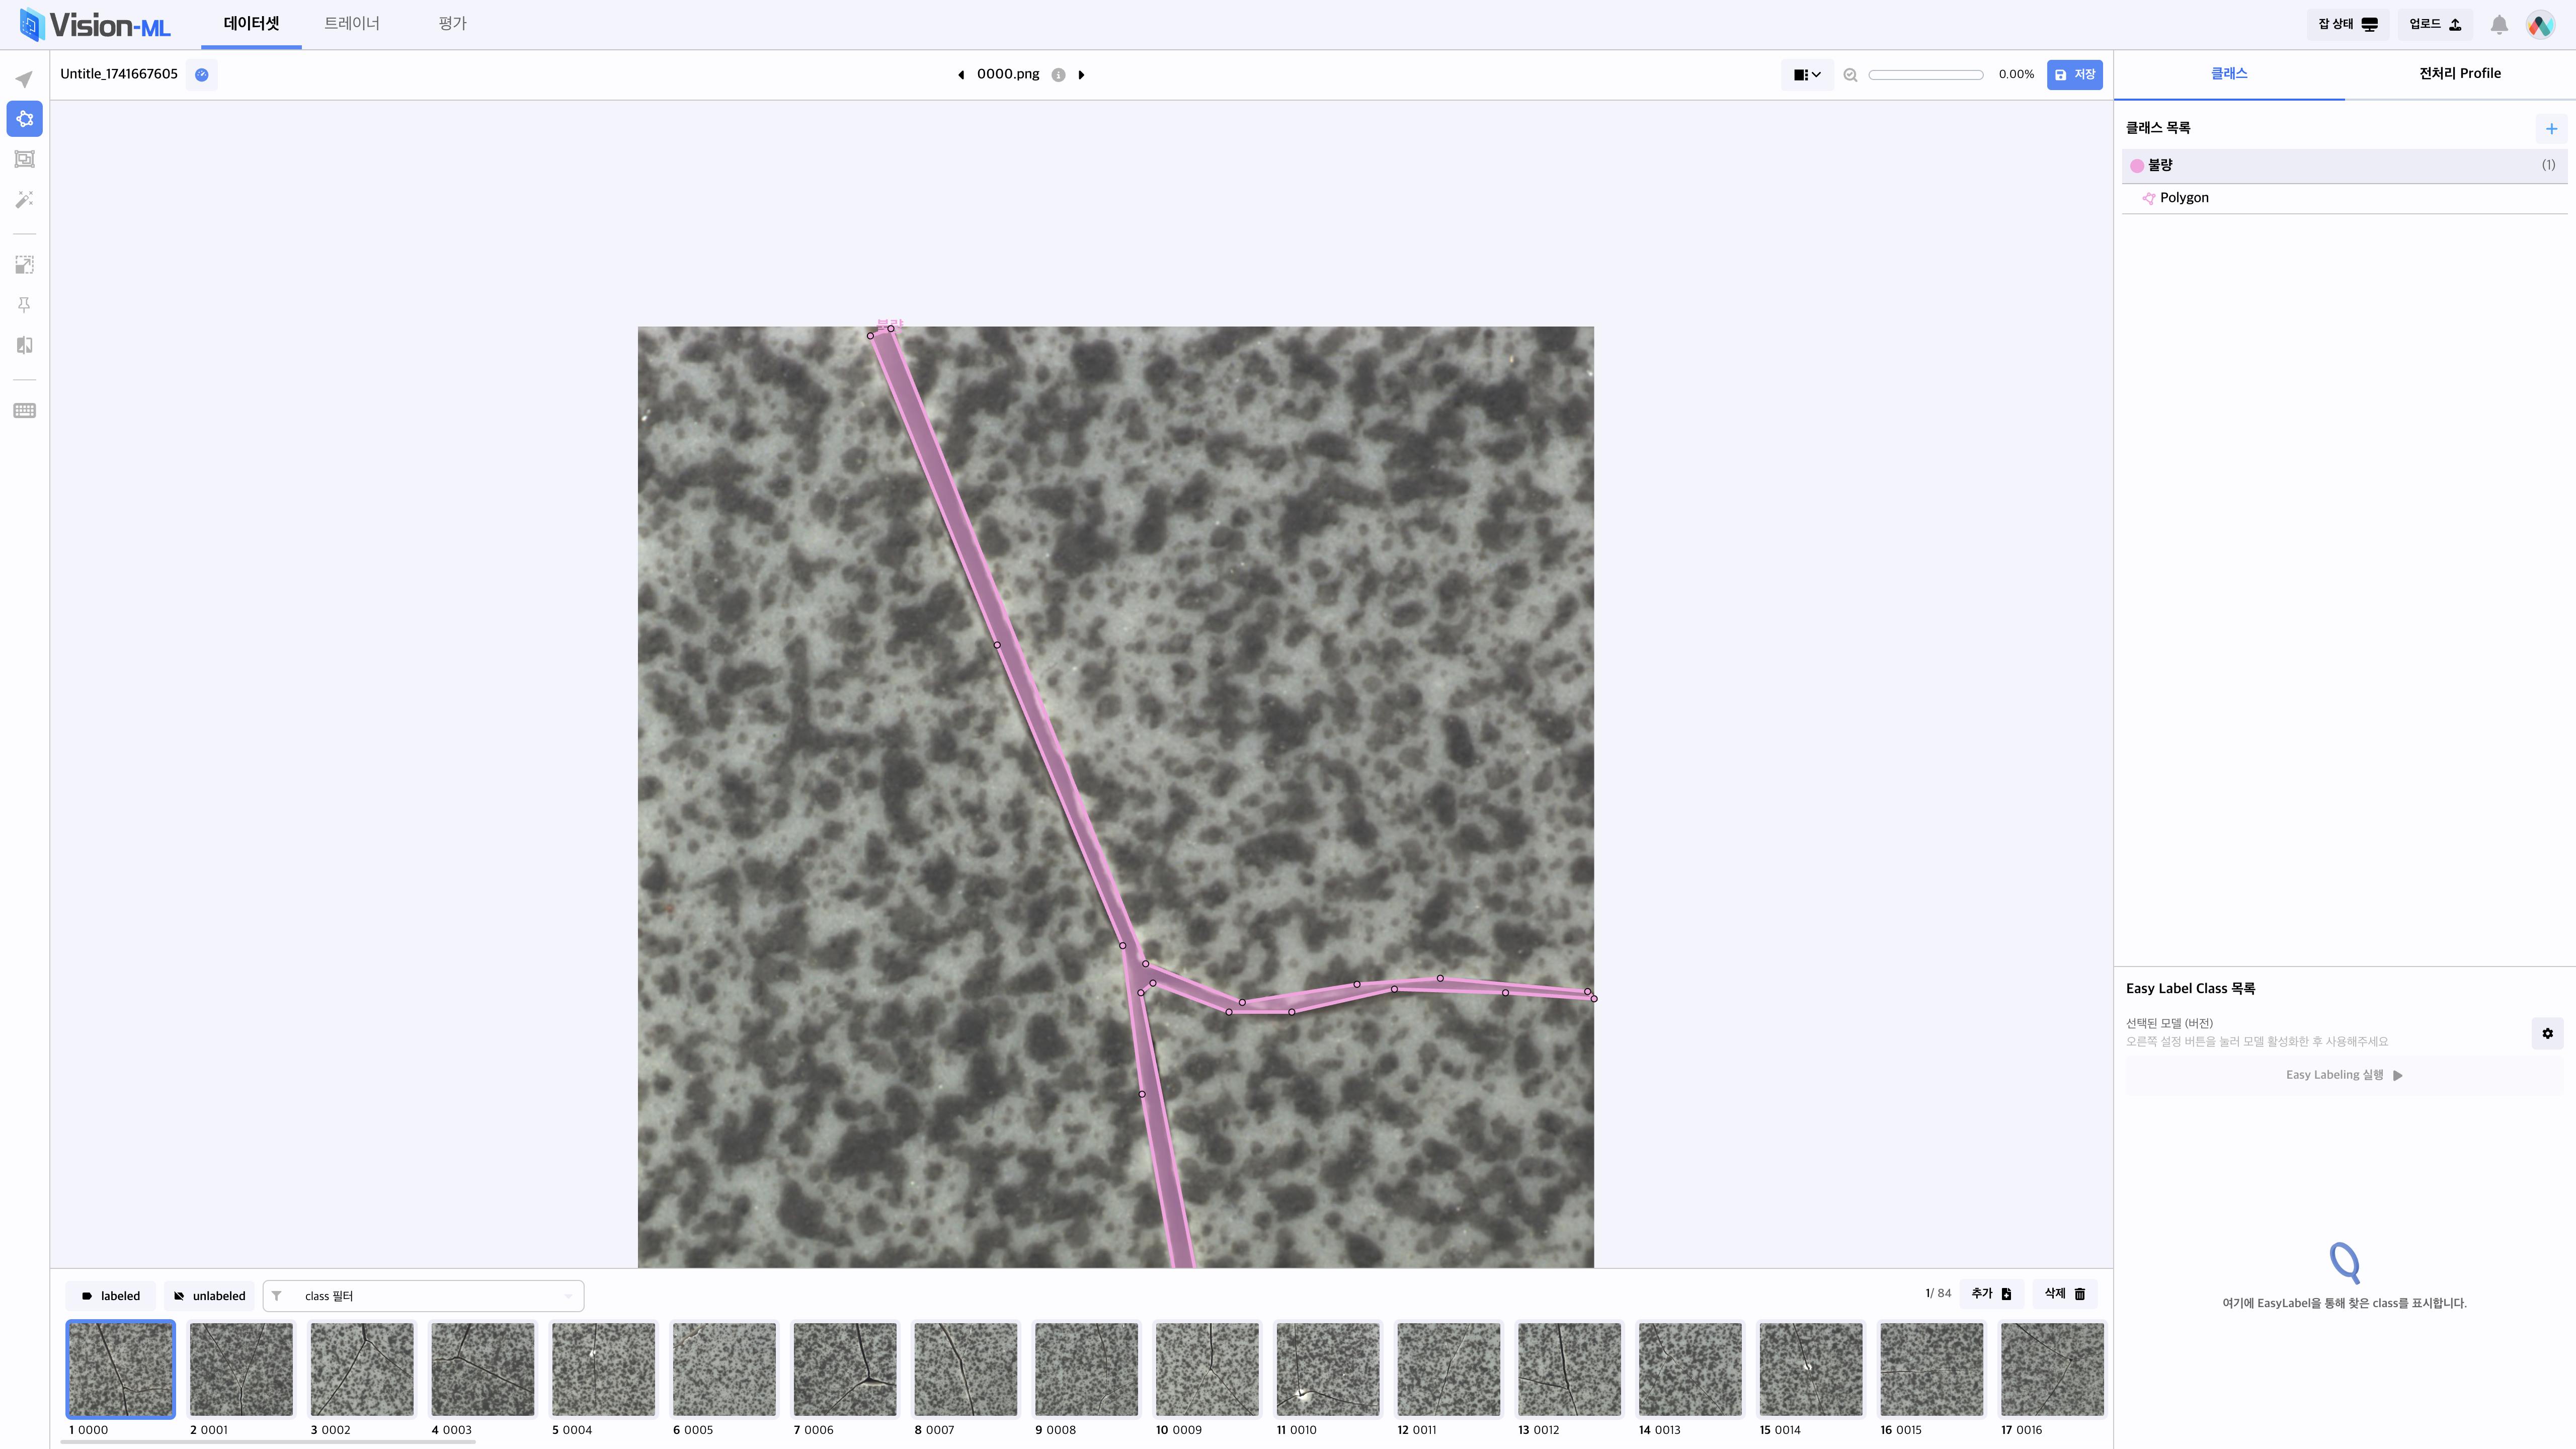
Task: Switch to the 데이터셋 tab
Action: click(x=251, y=23)
